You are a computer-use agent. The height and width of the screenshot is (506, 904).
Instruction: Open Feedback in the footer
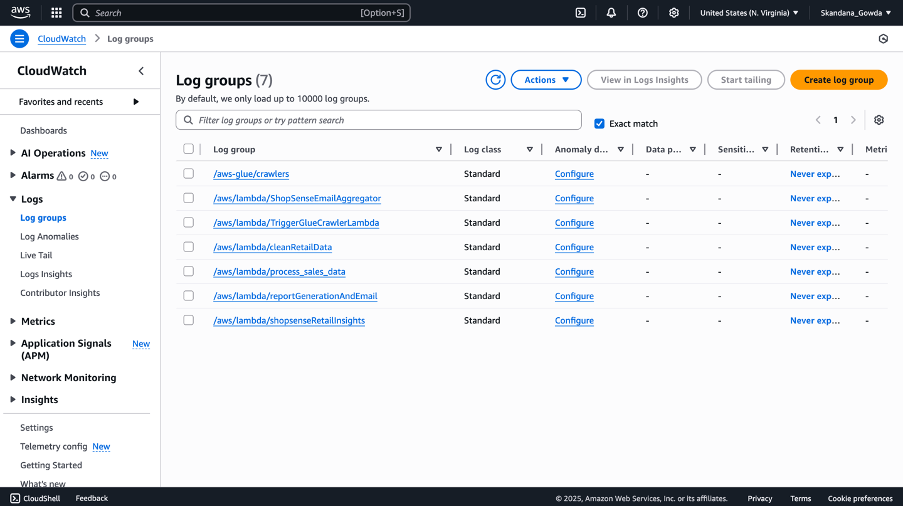(x=92, y=499)
